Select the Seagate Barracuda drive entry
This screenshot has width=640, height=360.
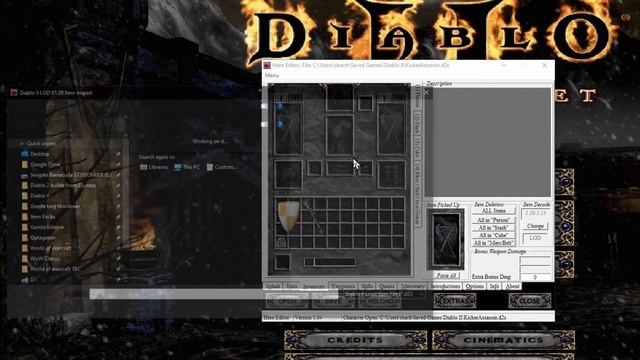click(x=70, y=175)
